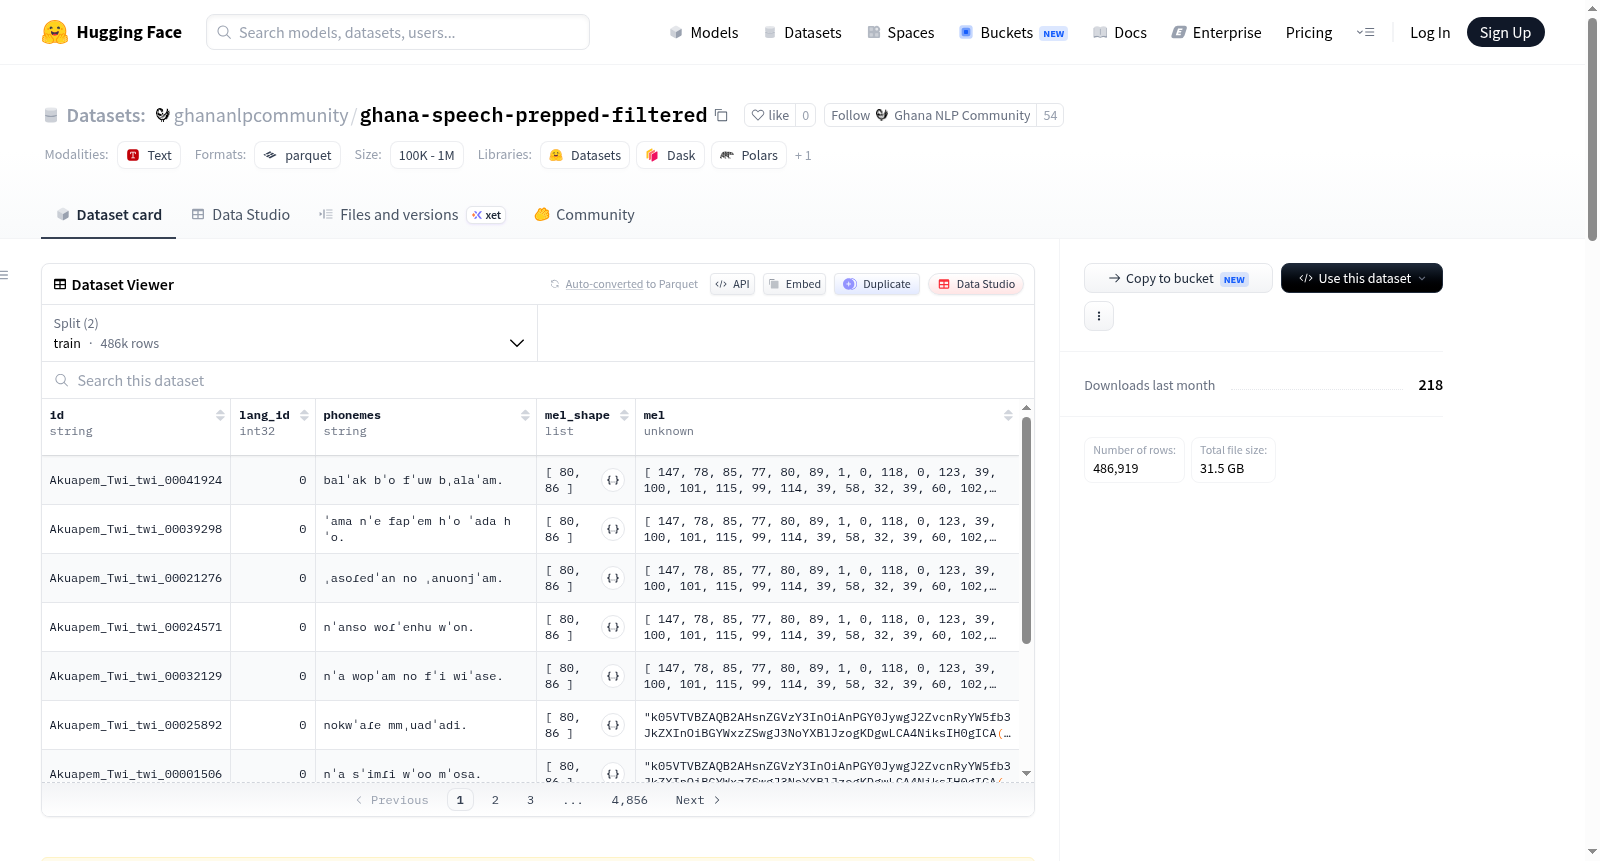Viewport: 1600px width, 861px height.
Task: Open ghananlpcommunity organization link
Action: 261,115
